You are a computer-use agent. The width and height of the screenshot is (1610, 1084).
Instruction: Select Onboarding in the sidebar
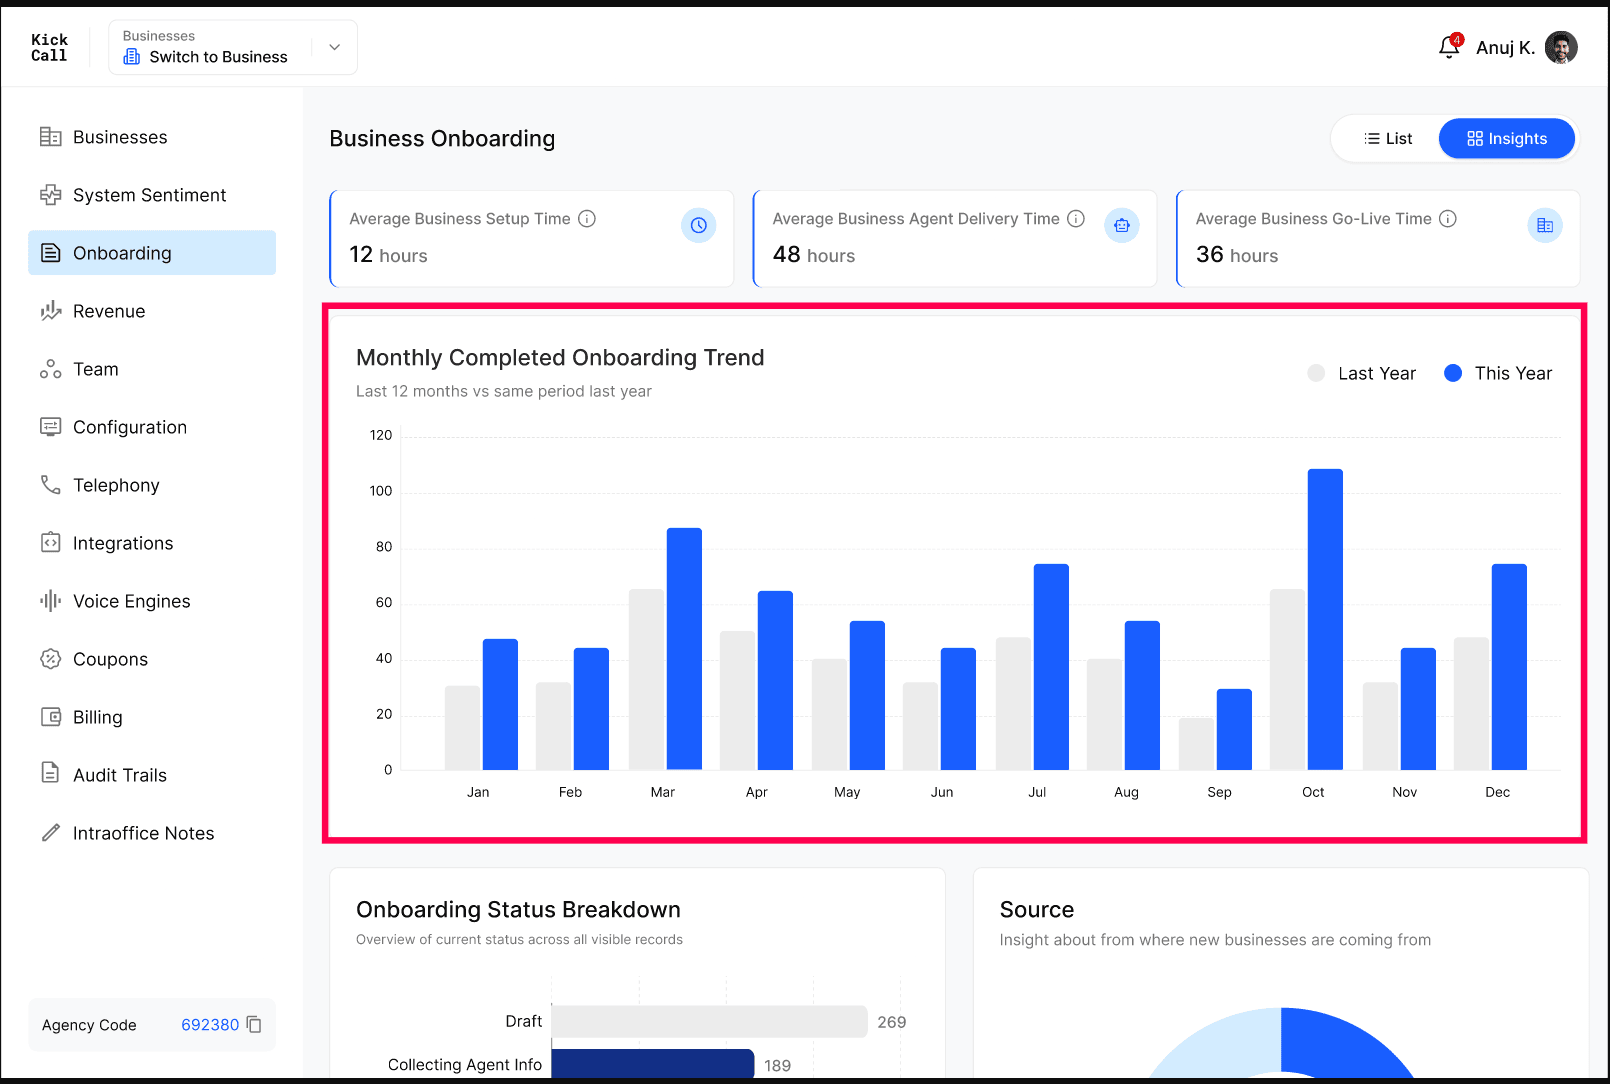[152, 253]
